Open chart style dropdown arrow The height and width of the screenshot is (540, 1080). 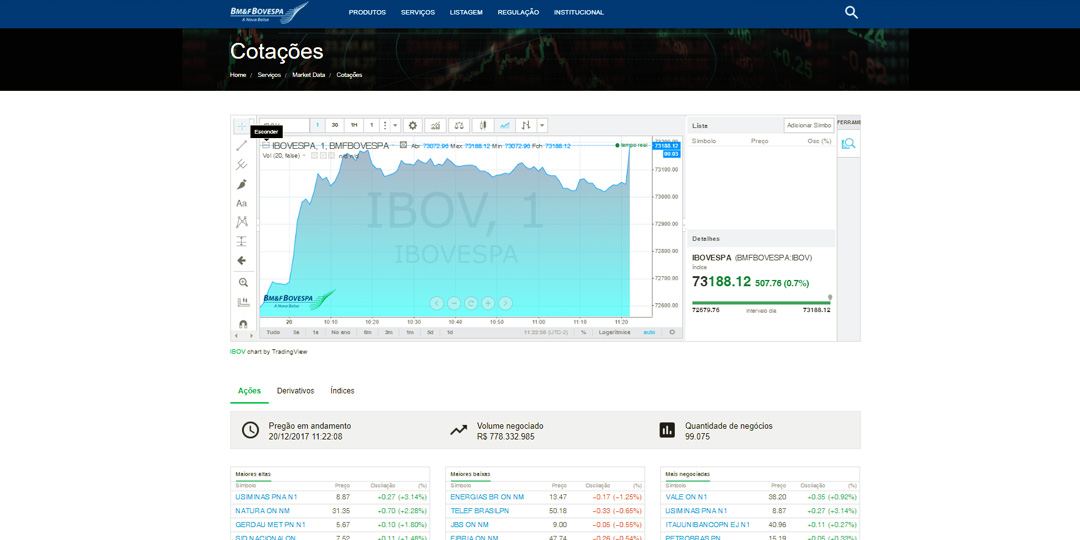tap(543, 125)
